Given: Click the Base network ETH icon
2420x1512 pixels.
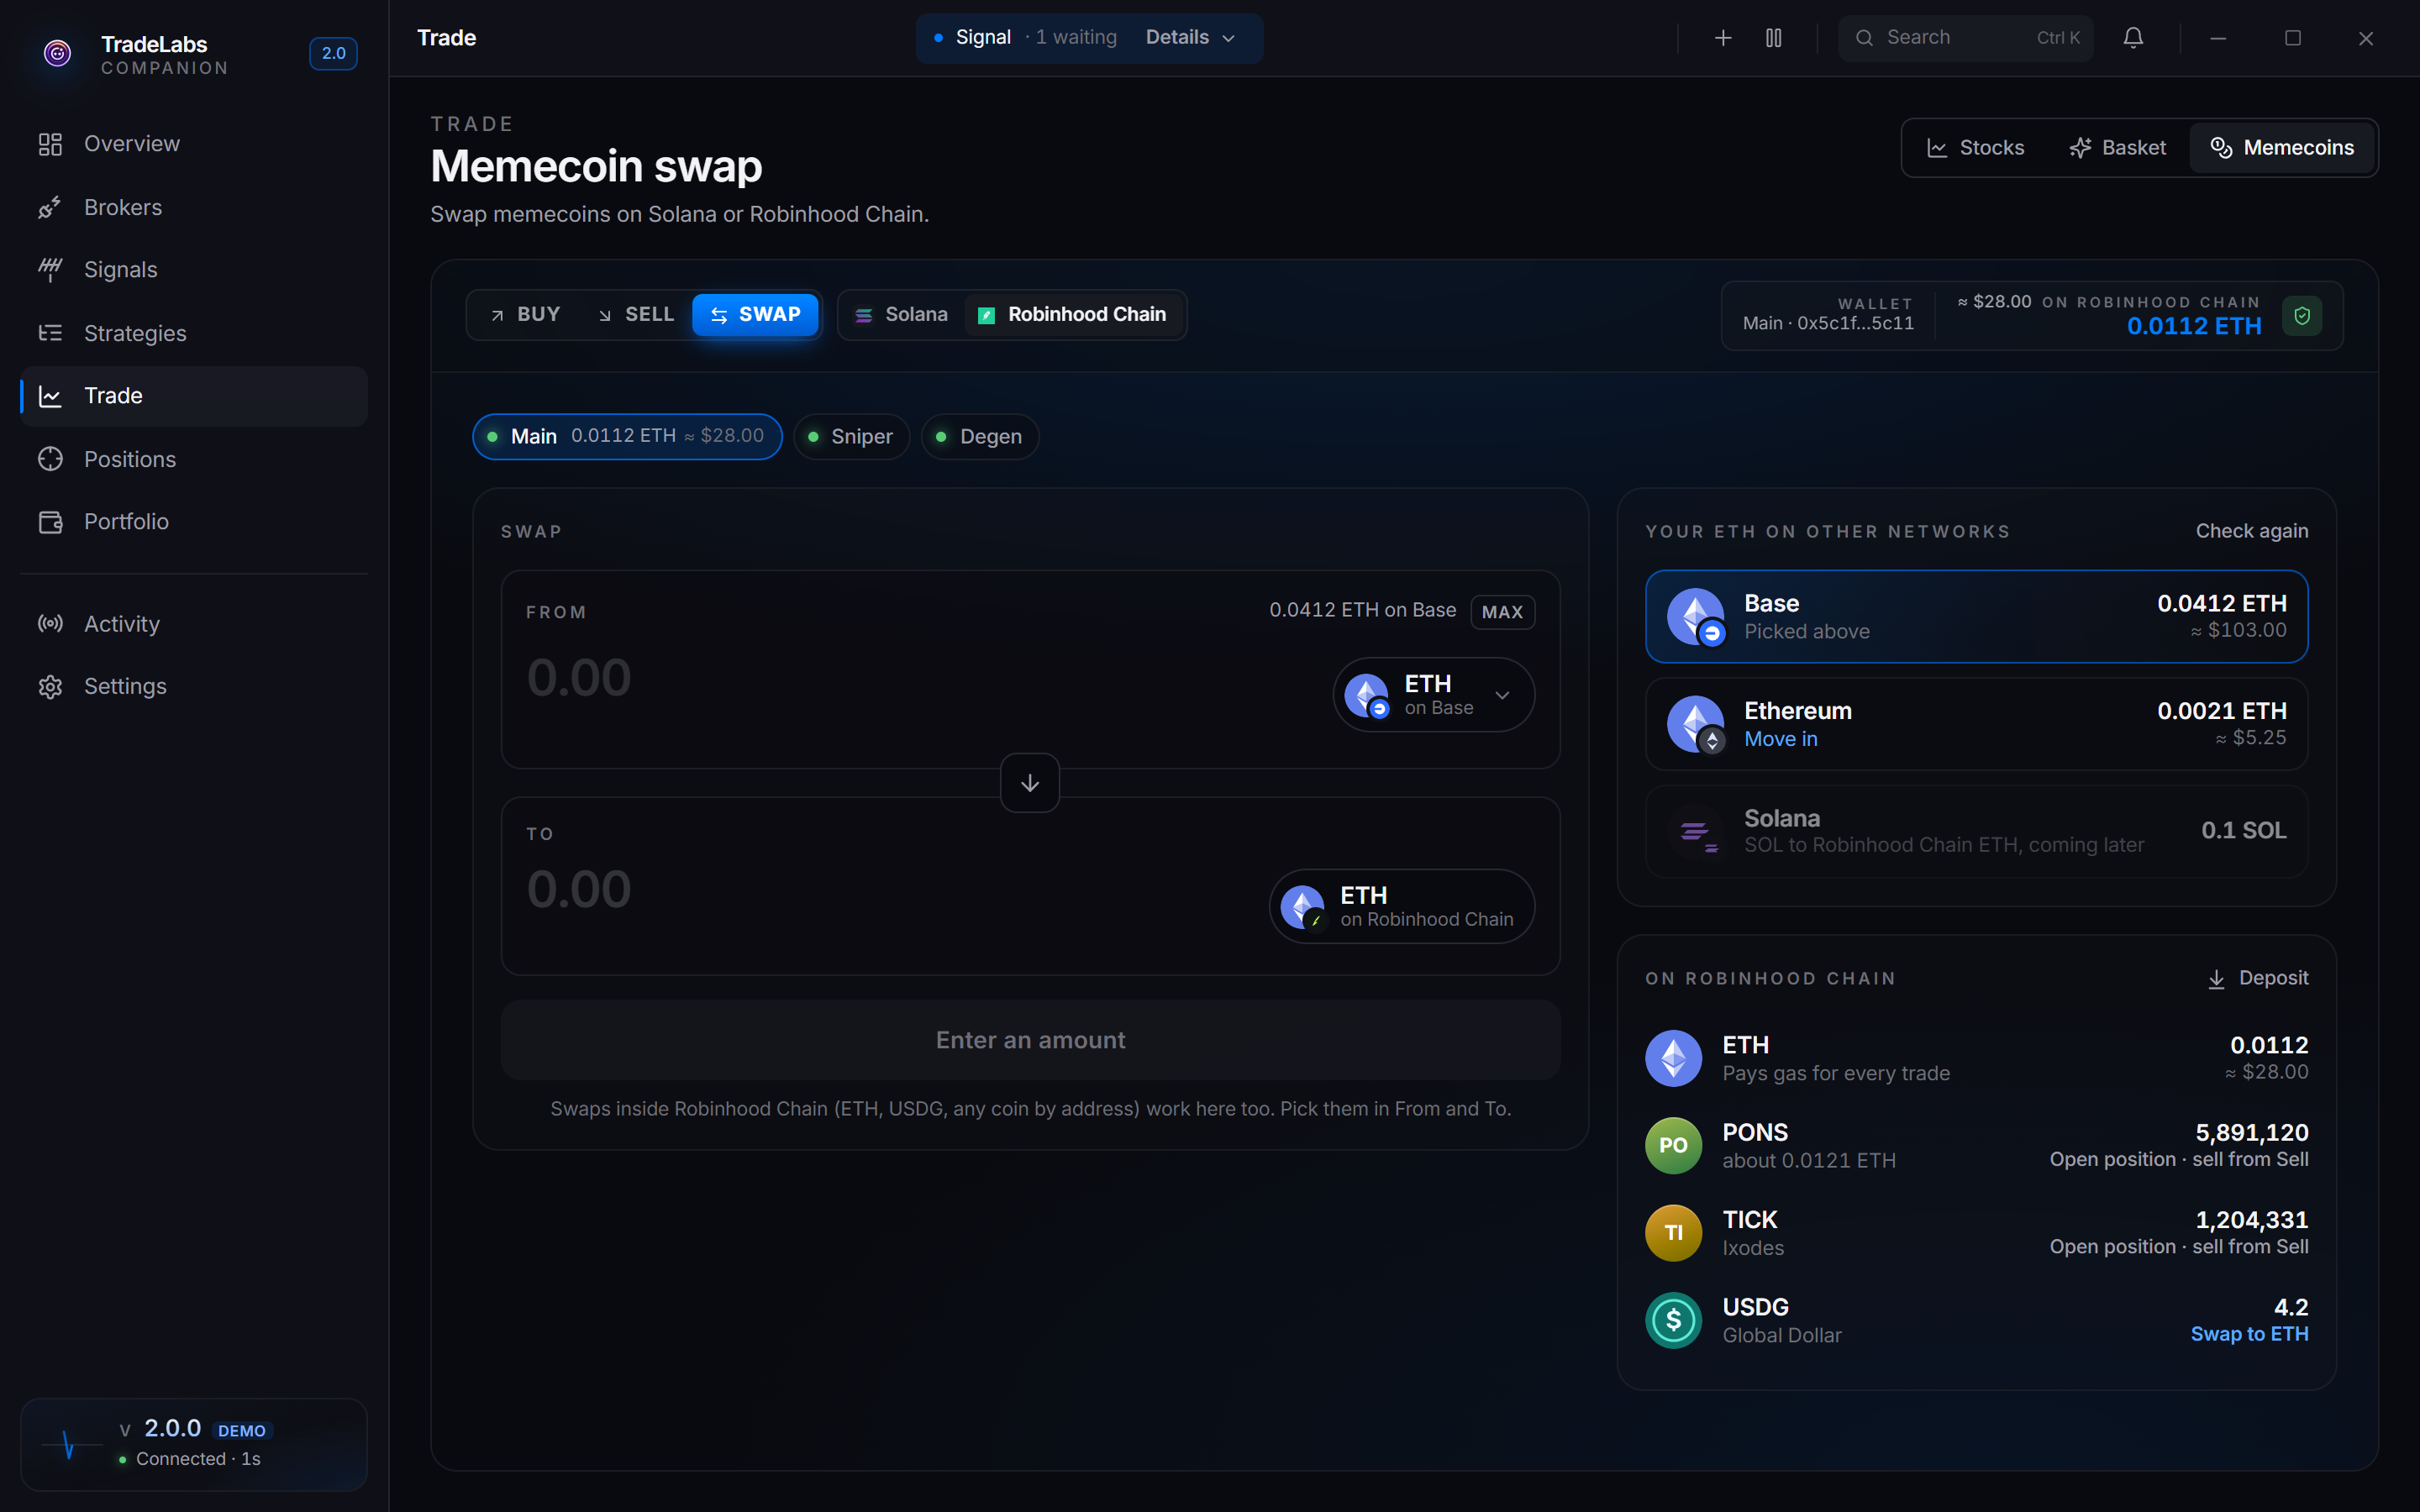Looking at the screenshot, I should (1696, 617).
